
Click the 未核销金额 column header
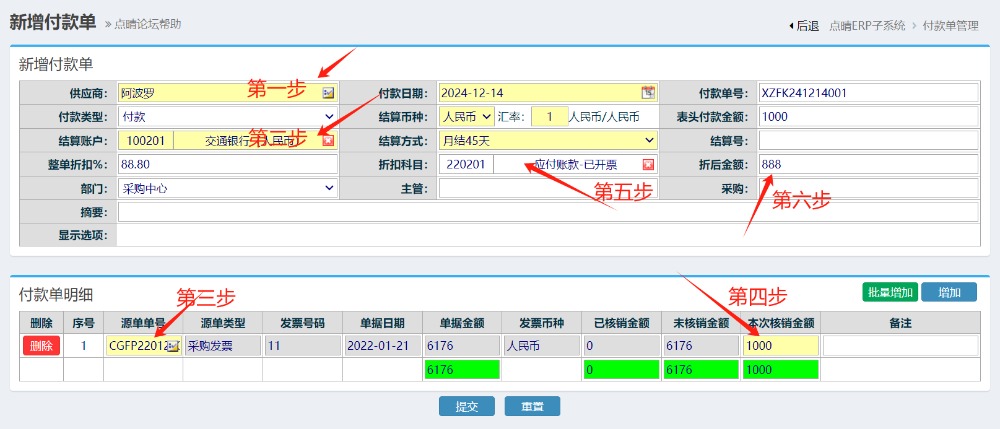coord(701,323)
